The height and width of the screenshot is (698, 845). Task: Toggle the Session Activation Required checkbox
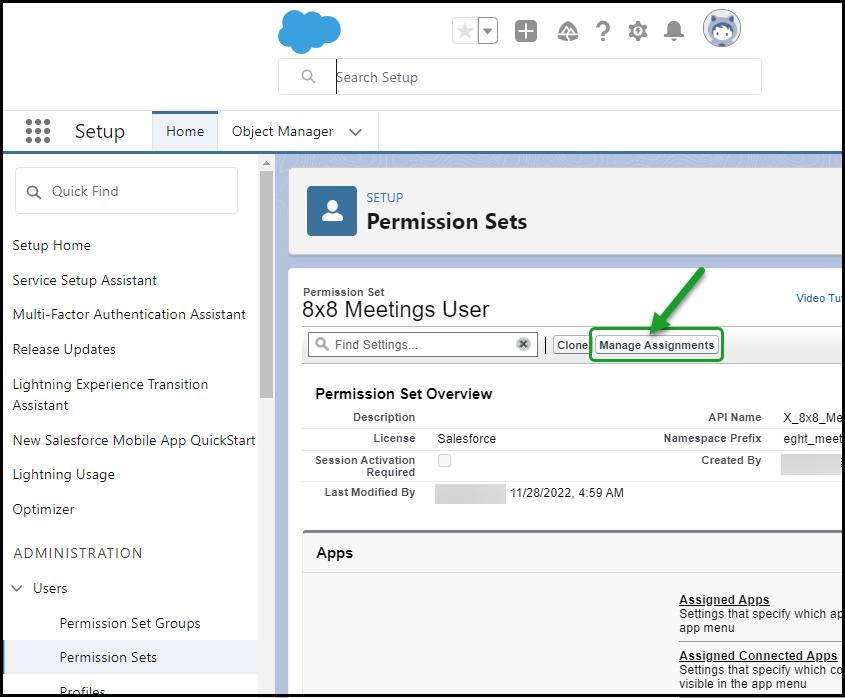pyautogui.click(x=445, y=460)
